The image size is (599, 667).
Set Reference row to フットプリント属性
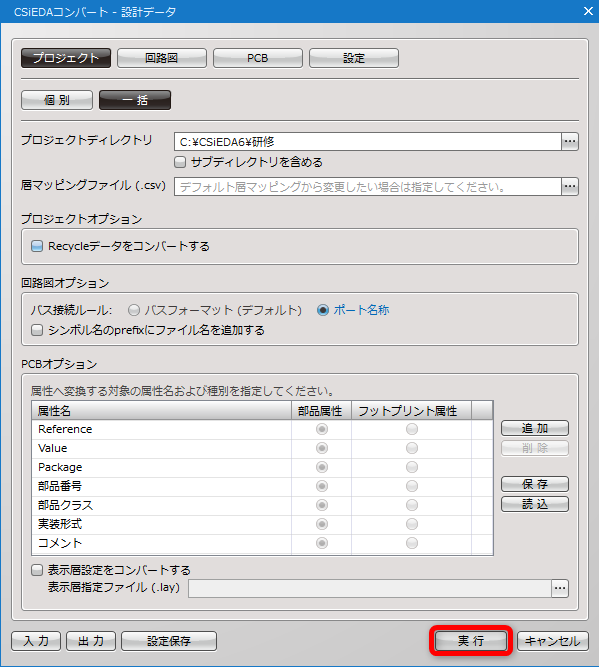[x=411, y=429]
